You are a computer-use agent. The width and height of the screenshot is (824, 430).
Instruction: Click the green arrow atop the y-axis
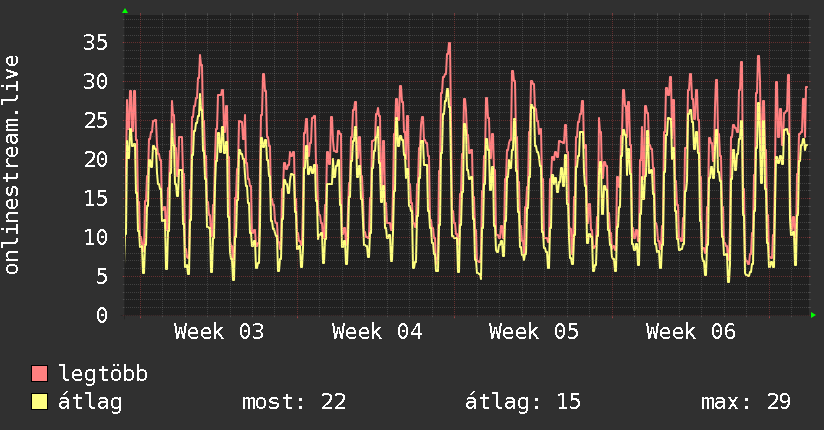pos(125,11)
